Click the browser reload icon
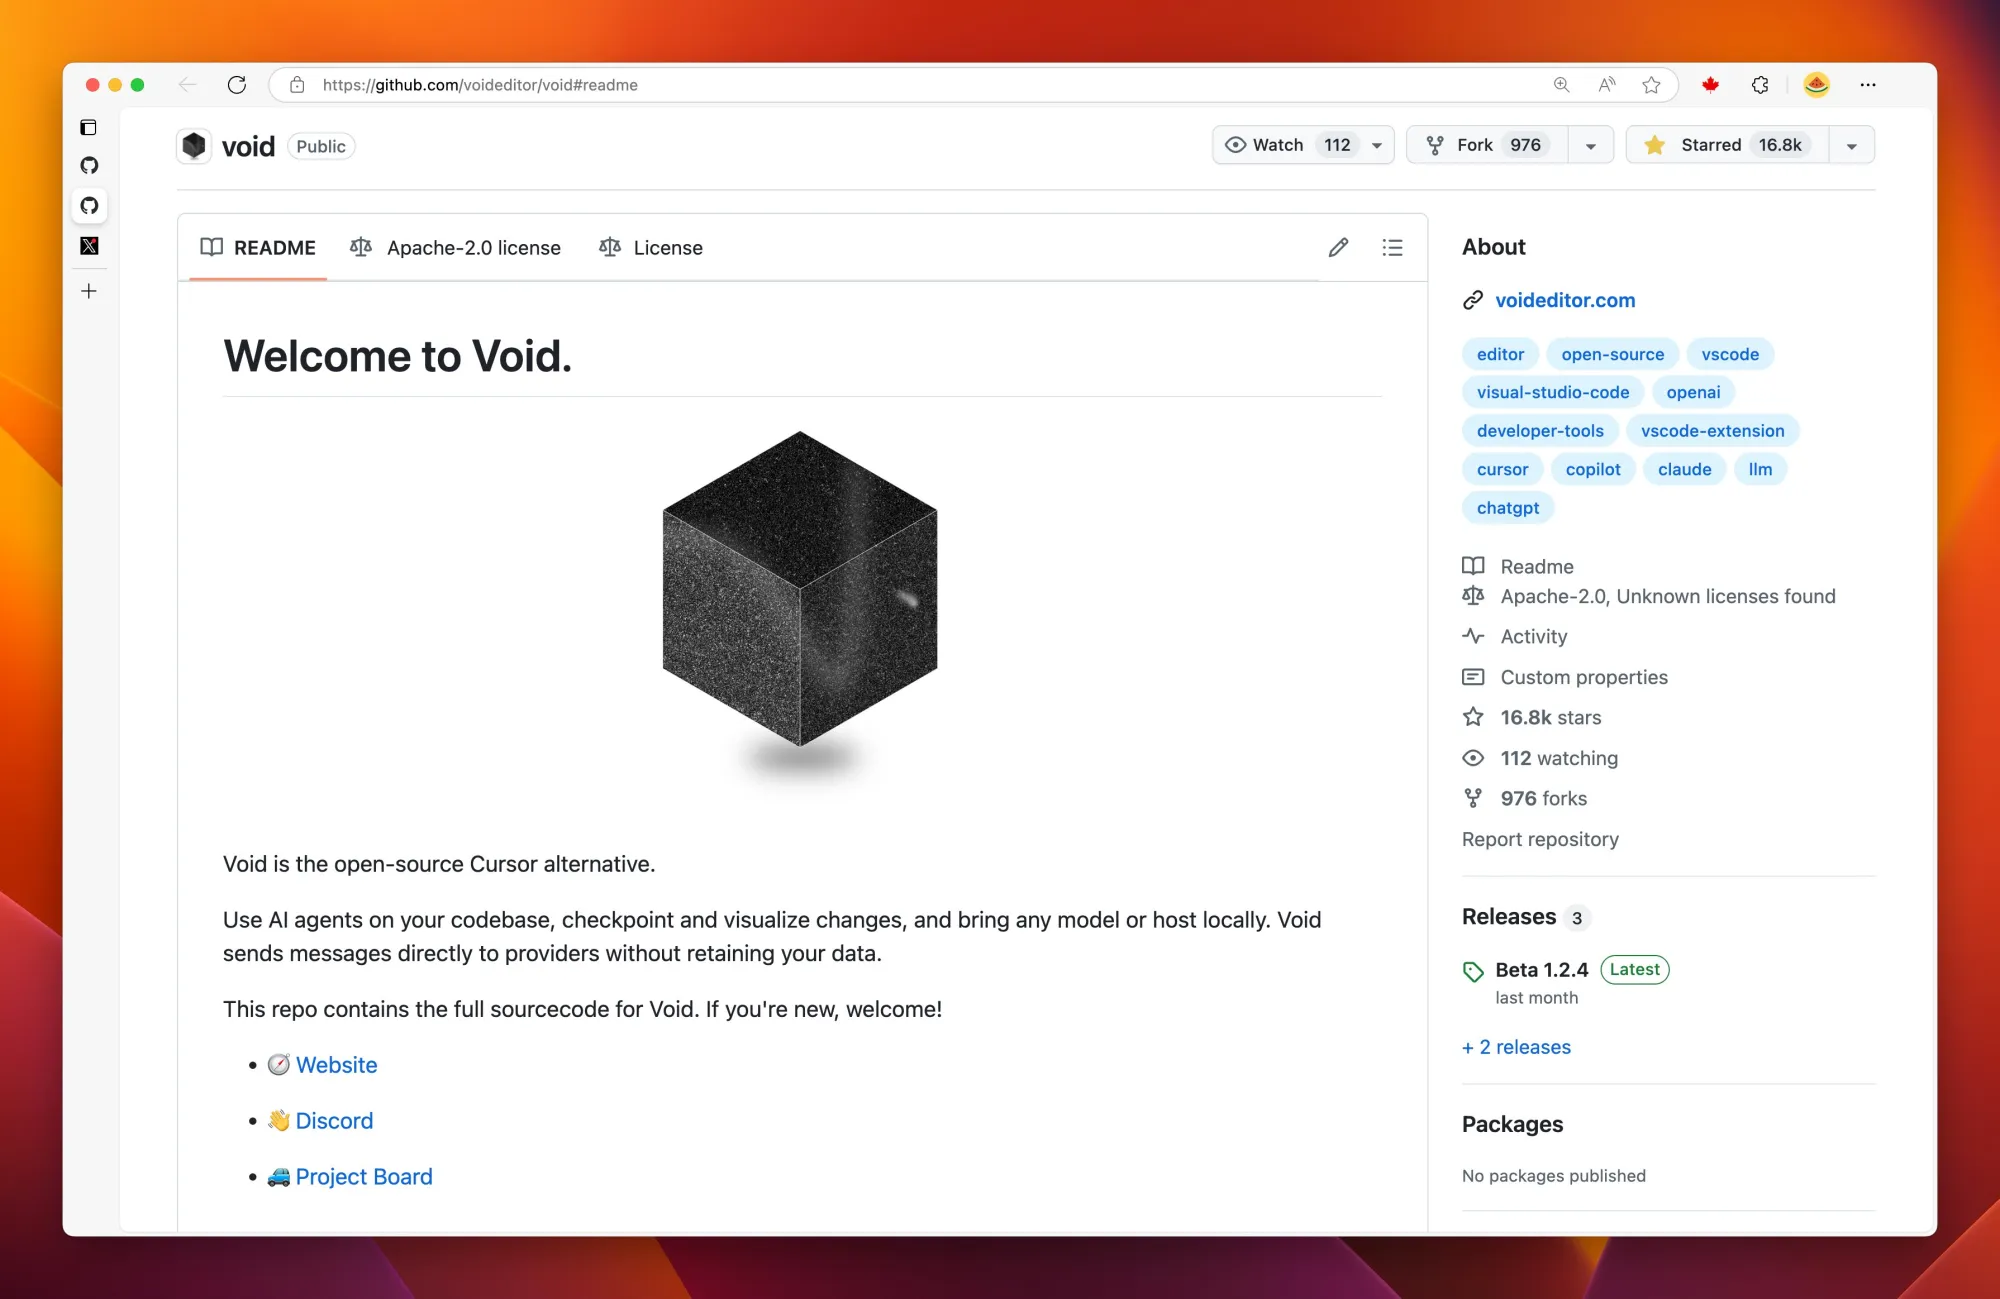The height and width of the screenshot is (1299, 2000). click(237, 85)
